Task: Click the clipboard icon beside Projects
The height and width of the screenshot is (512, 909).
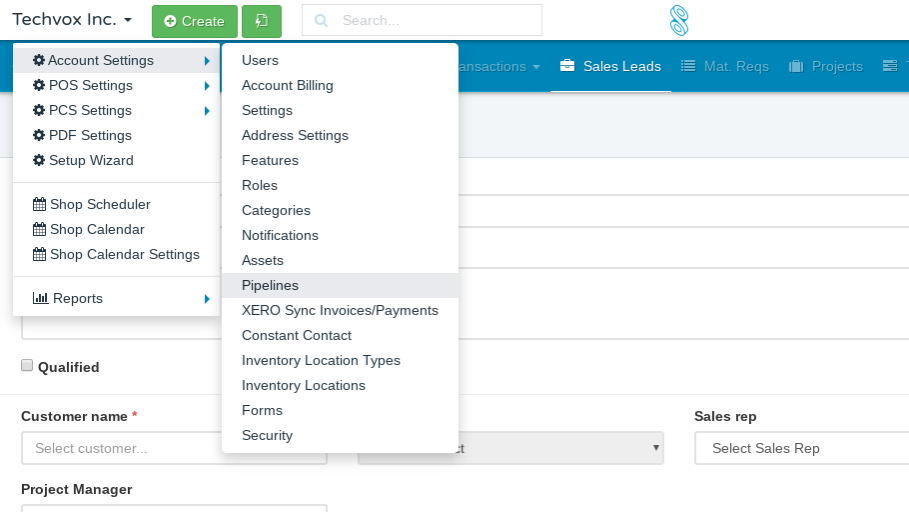Action: tap(796, 66)
